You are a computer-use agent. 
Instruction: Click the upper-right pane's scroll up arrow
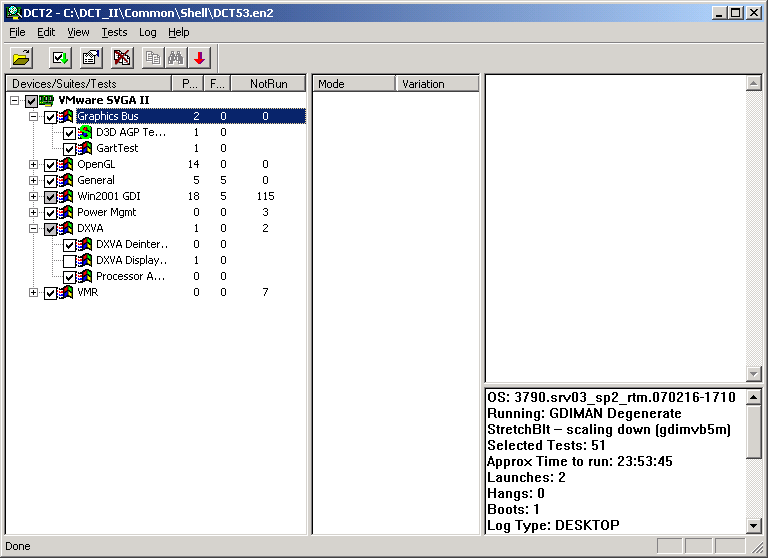[x=754, y=83]
